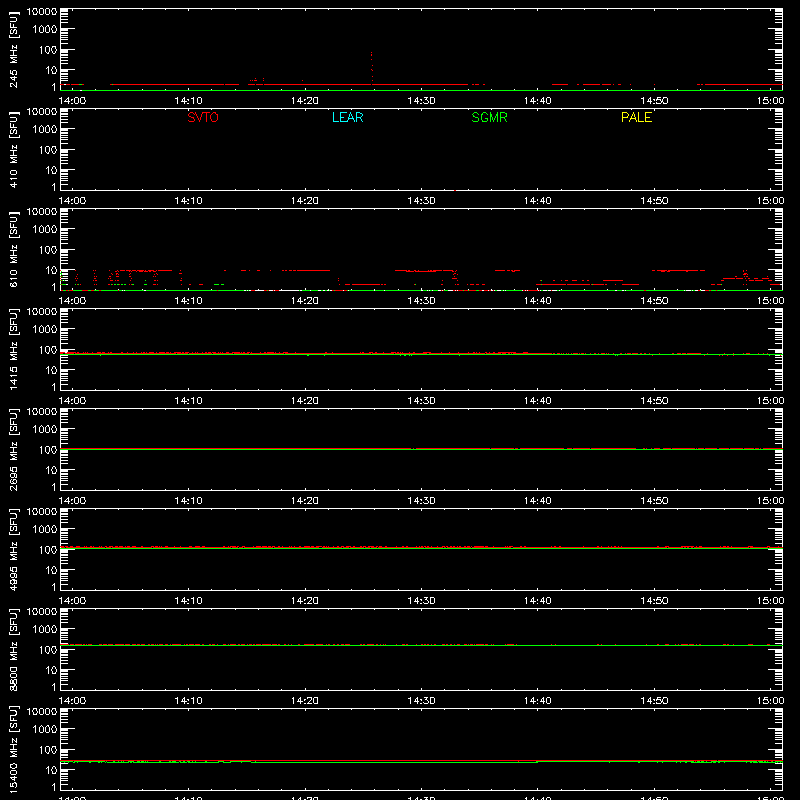Viewport: 800px width, 800px height.
Task: Select the 410 MHz [SFU] axis label
Action: pos(13,149)
